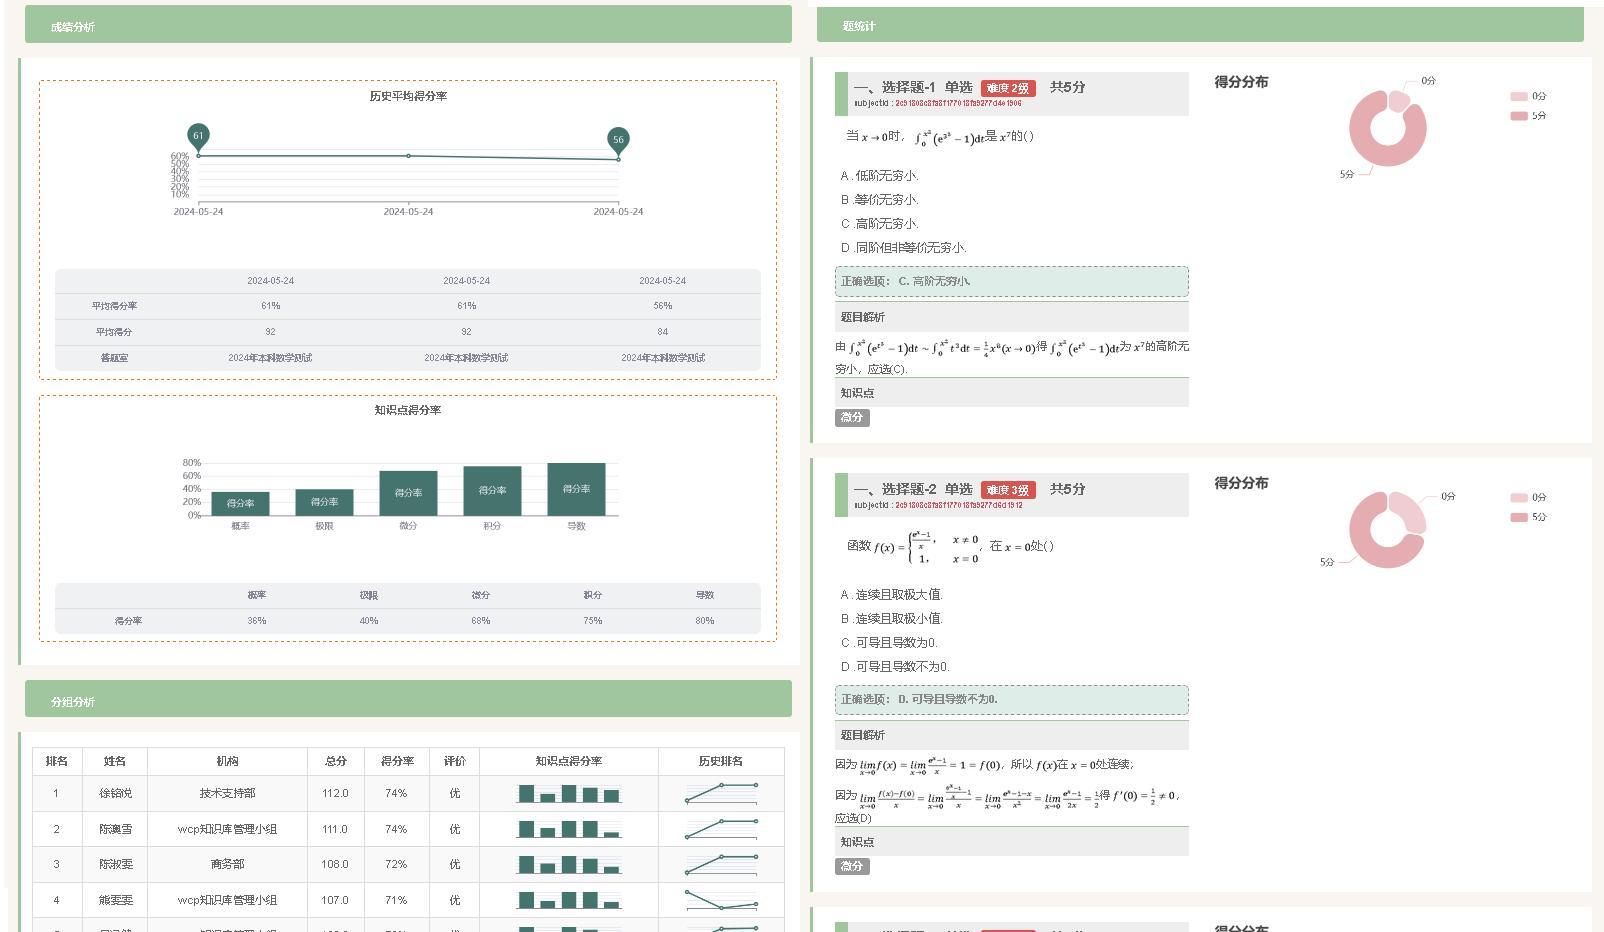Open rank 2 row's knowledge mini bar chart

tap(568, 829)
